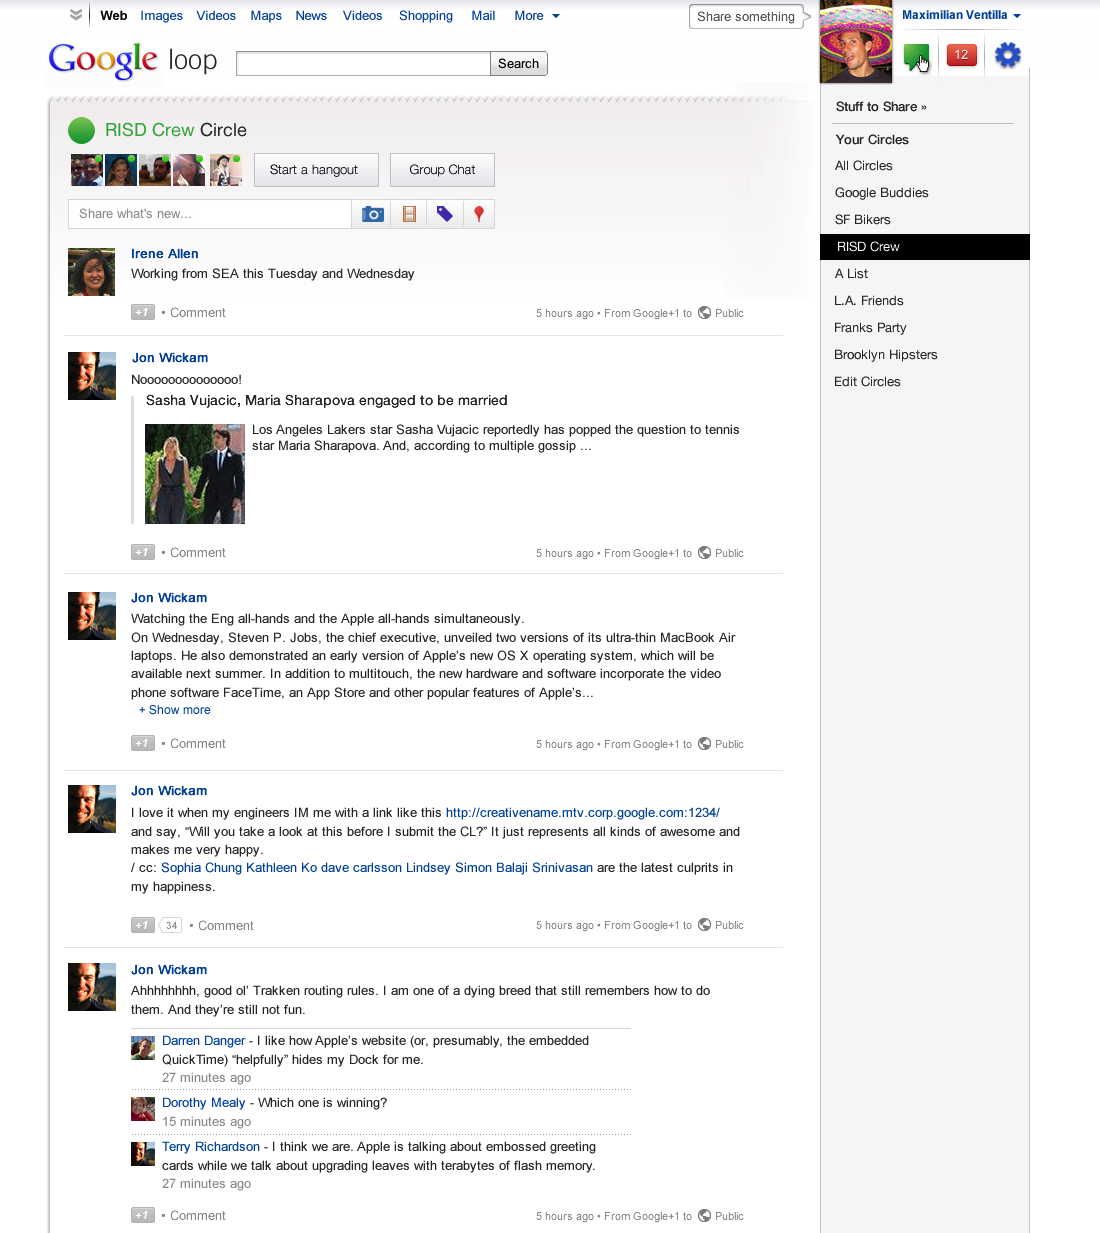Select SF Bikers circle
1100x1233 pixels.
[863, 220]
